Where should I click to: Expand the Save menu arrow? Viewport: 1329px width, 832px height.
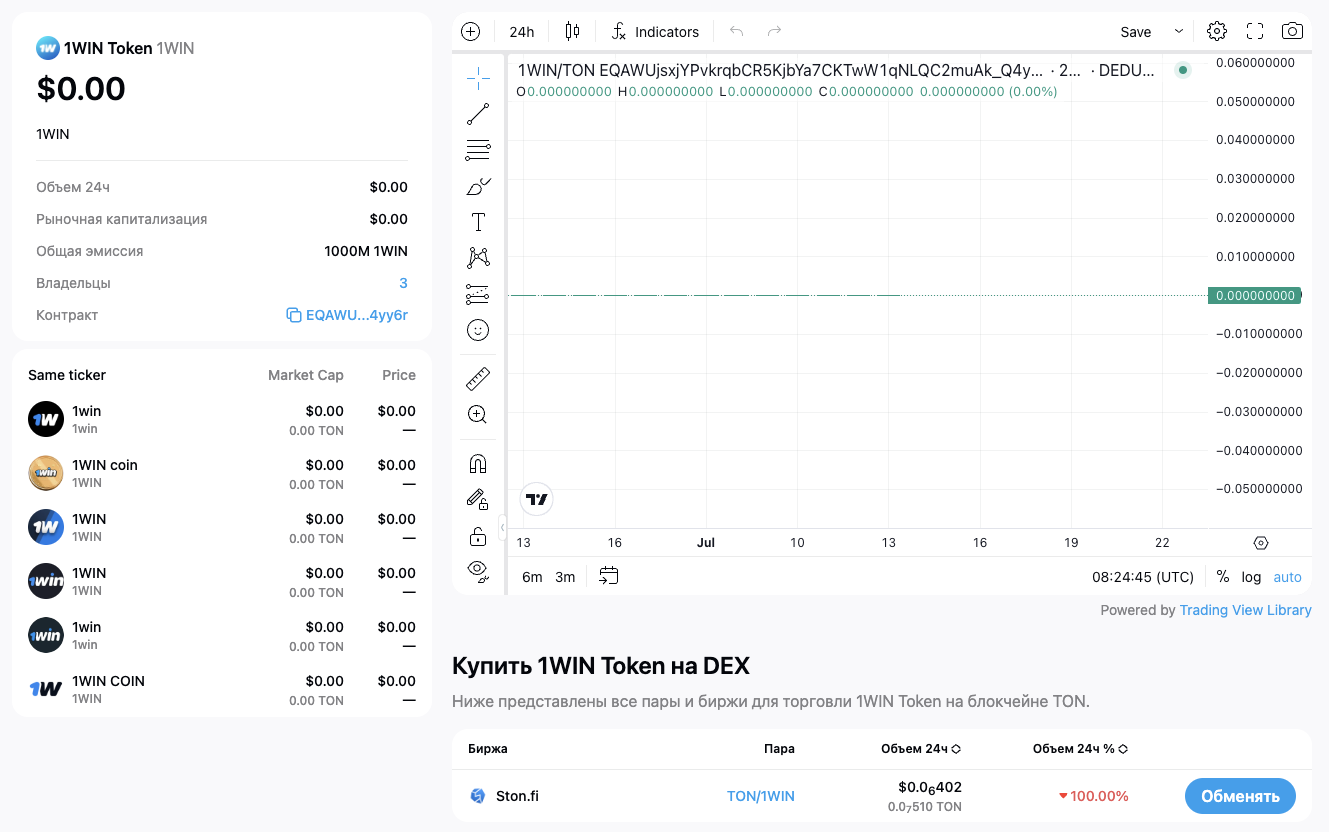pyautogui.click(x=1179, y=31)
